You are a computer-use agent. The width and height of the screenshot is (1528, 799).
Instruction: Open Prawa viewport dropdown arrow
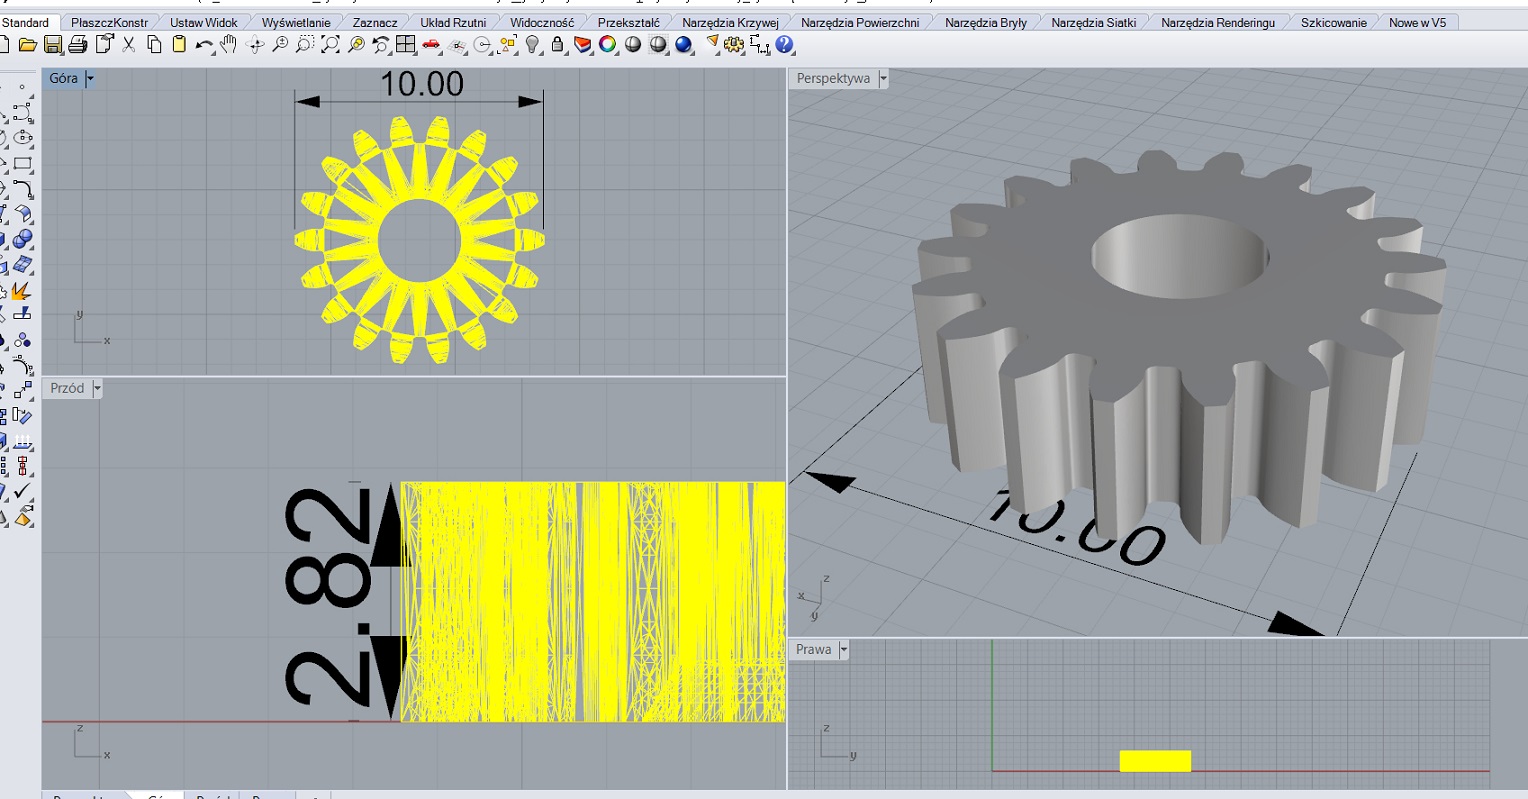pyautogui.click(x=844, y=649)
